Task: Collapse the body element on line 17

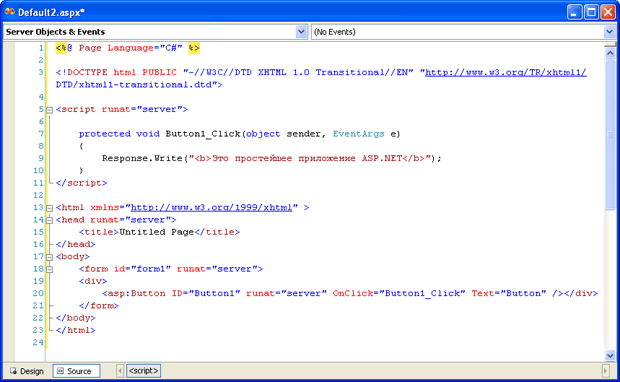Action: click(x=49, y=257)
